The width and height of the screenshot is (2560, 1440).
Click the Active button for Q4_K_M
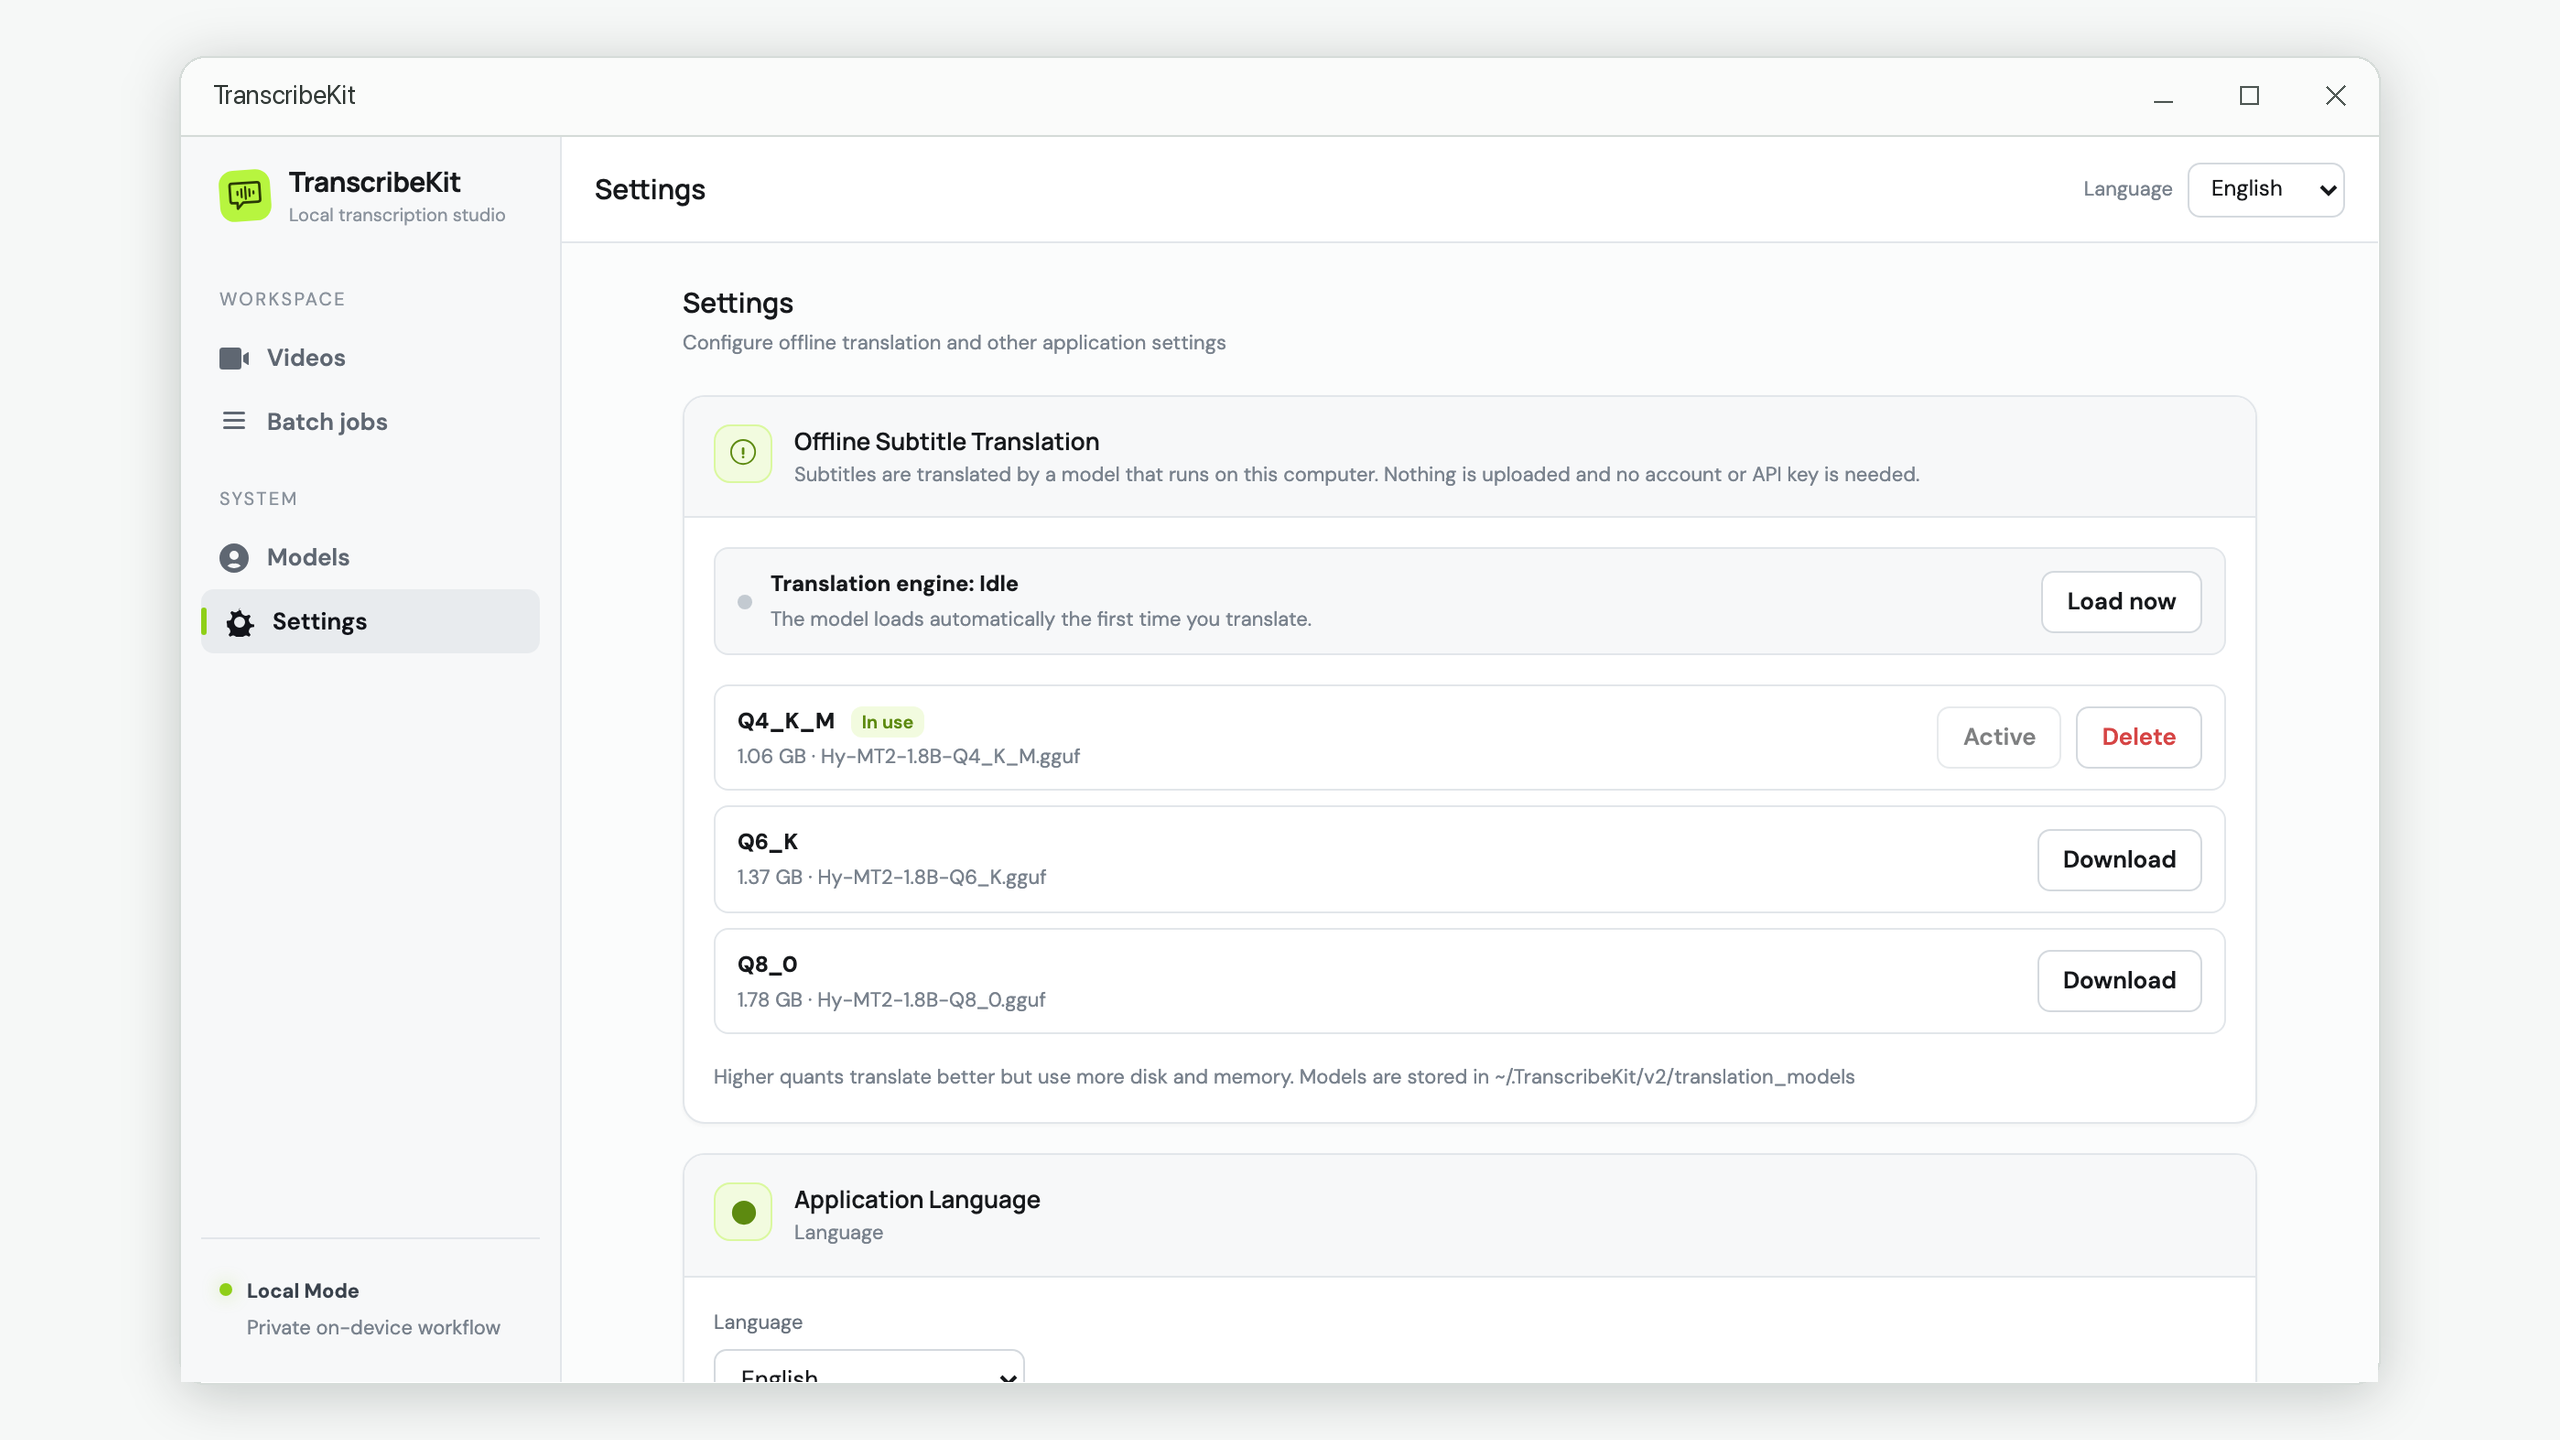click(1999, 737)
